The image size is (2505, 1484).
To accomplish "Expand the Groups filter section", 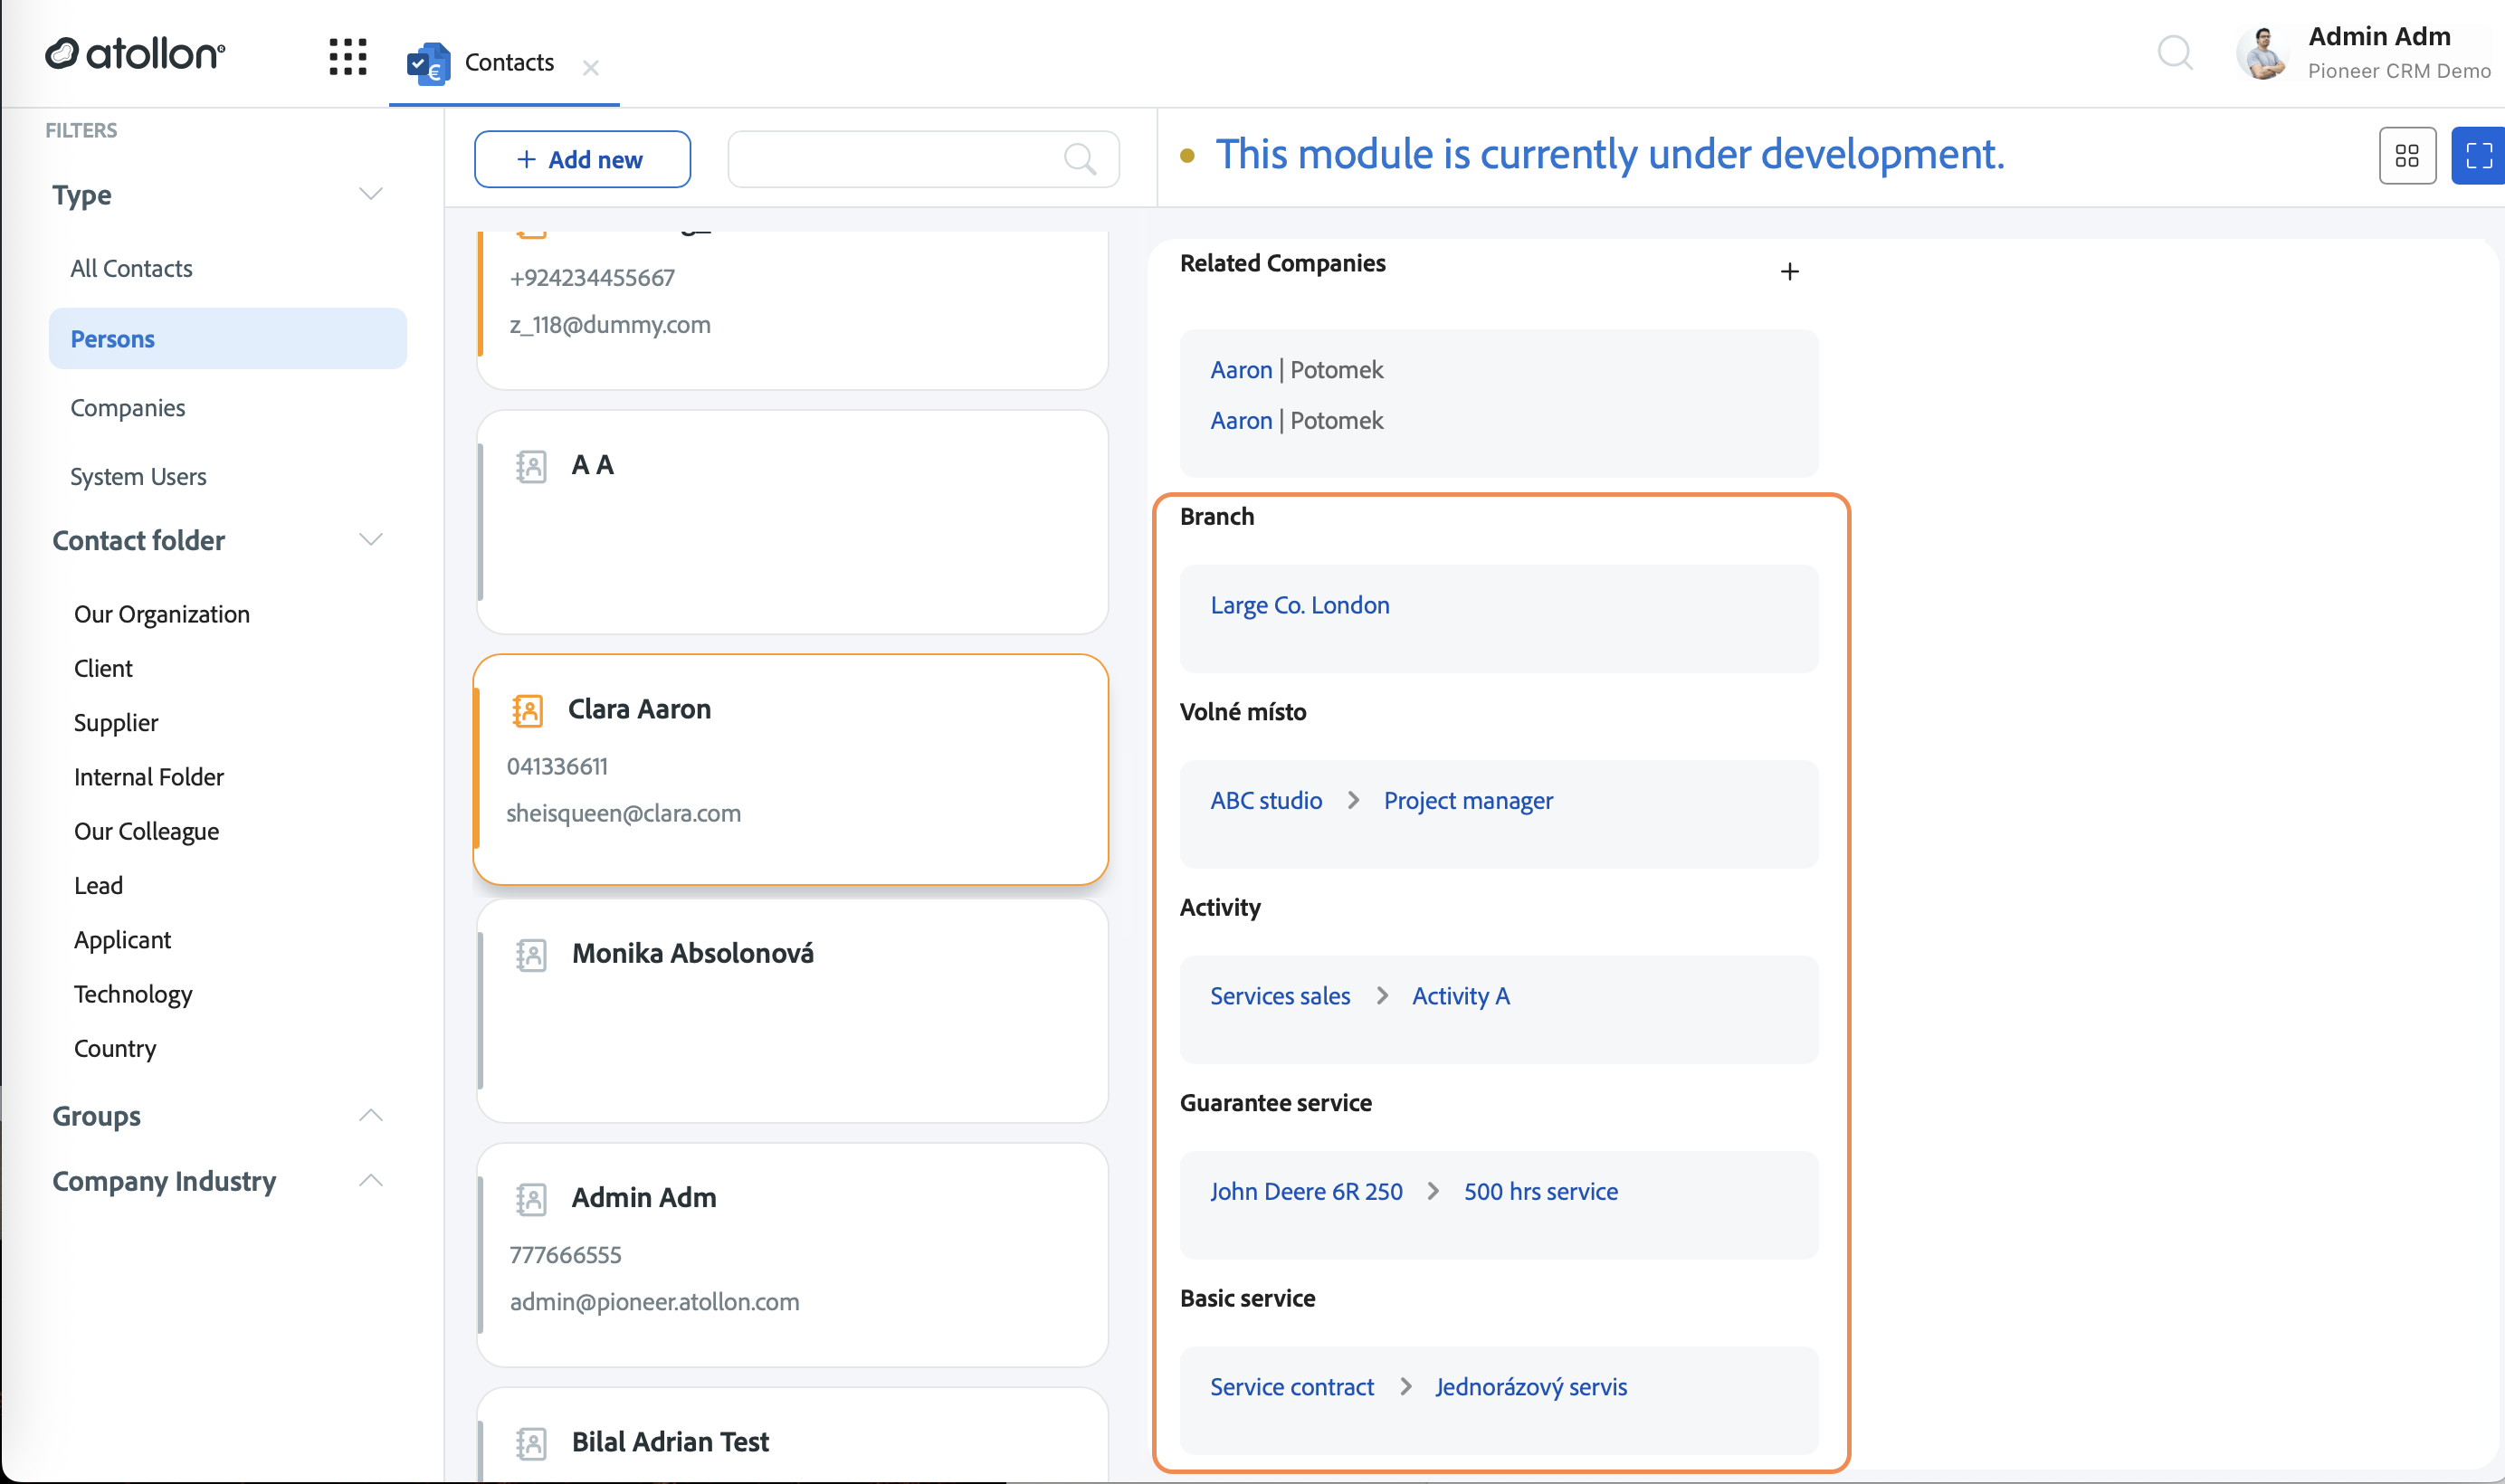I will tap(371, 1115).
